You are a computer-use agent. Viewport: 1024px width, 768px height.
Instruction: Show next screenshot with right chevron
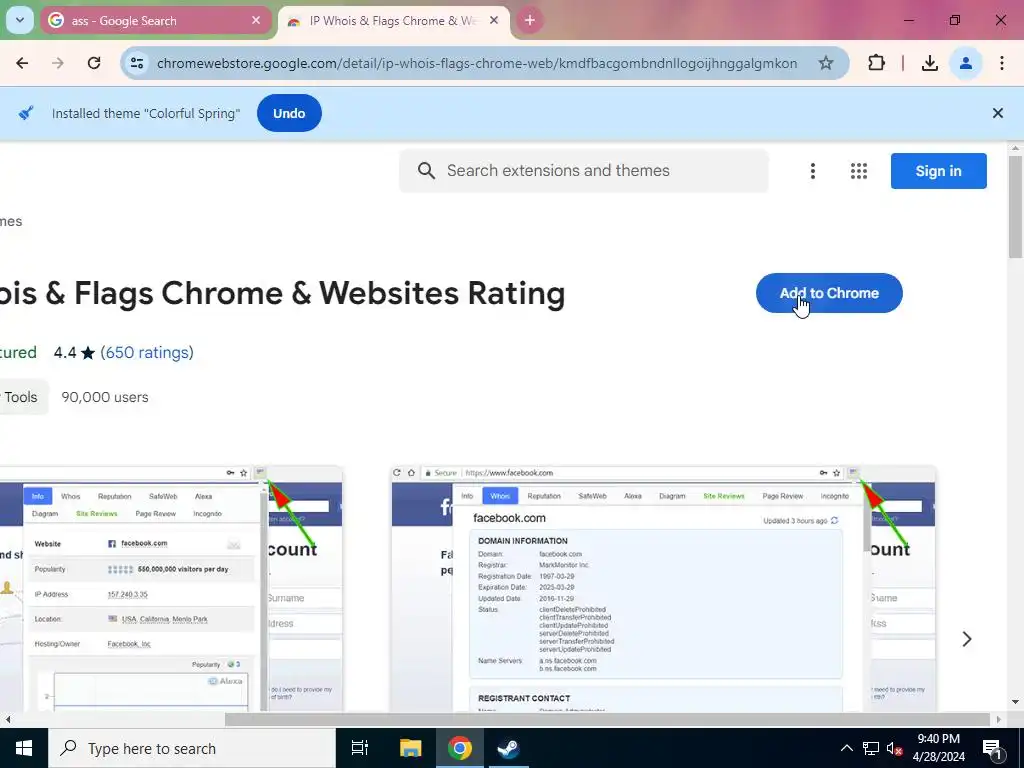(967, 639)
